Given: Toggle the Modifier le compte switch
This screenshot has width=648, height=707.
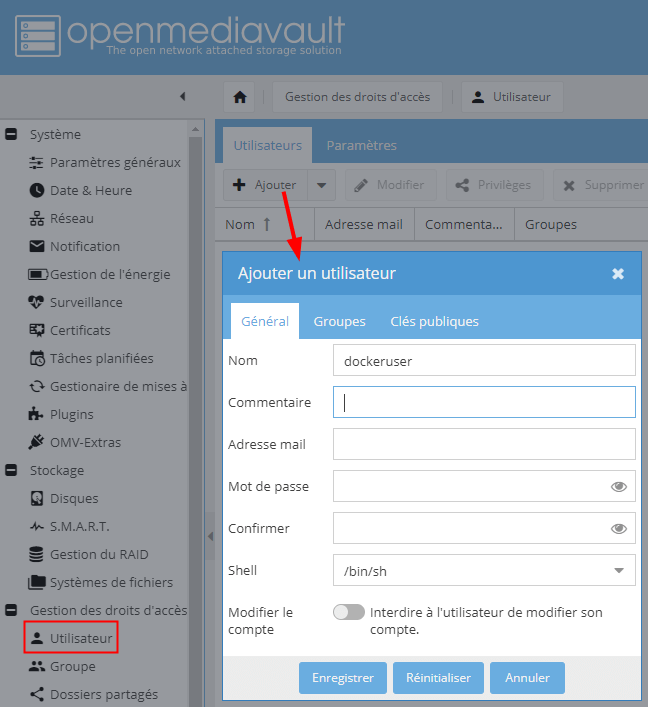Looking at the screenshot, I should (349, 612).
